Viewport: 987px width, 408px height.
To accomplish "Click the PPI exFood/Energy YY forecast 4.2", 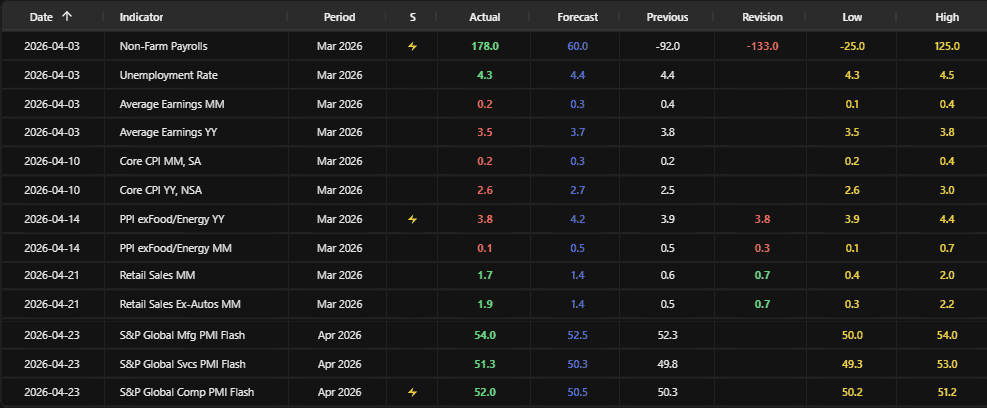I will click(x=577, y=219).
